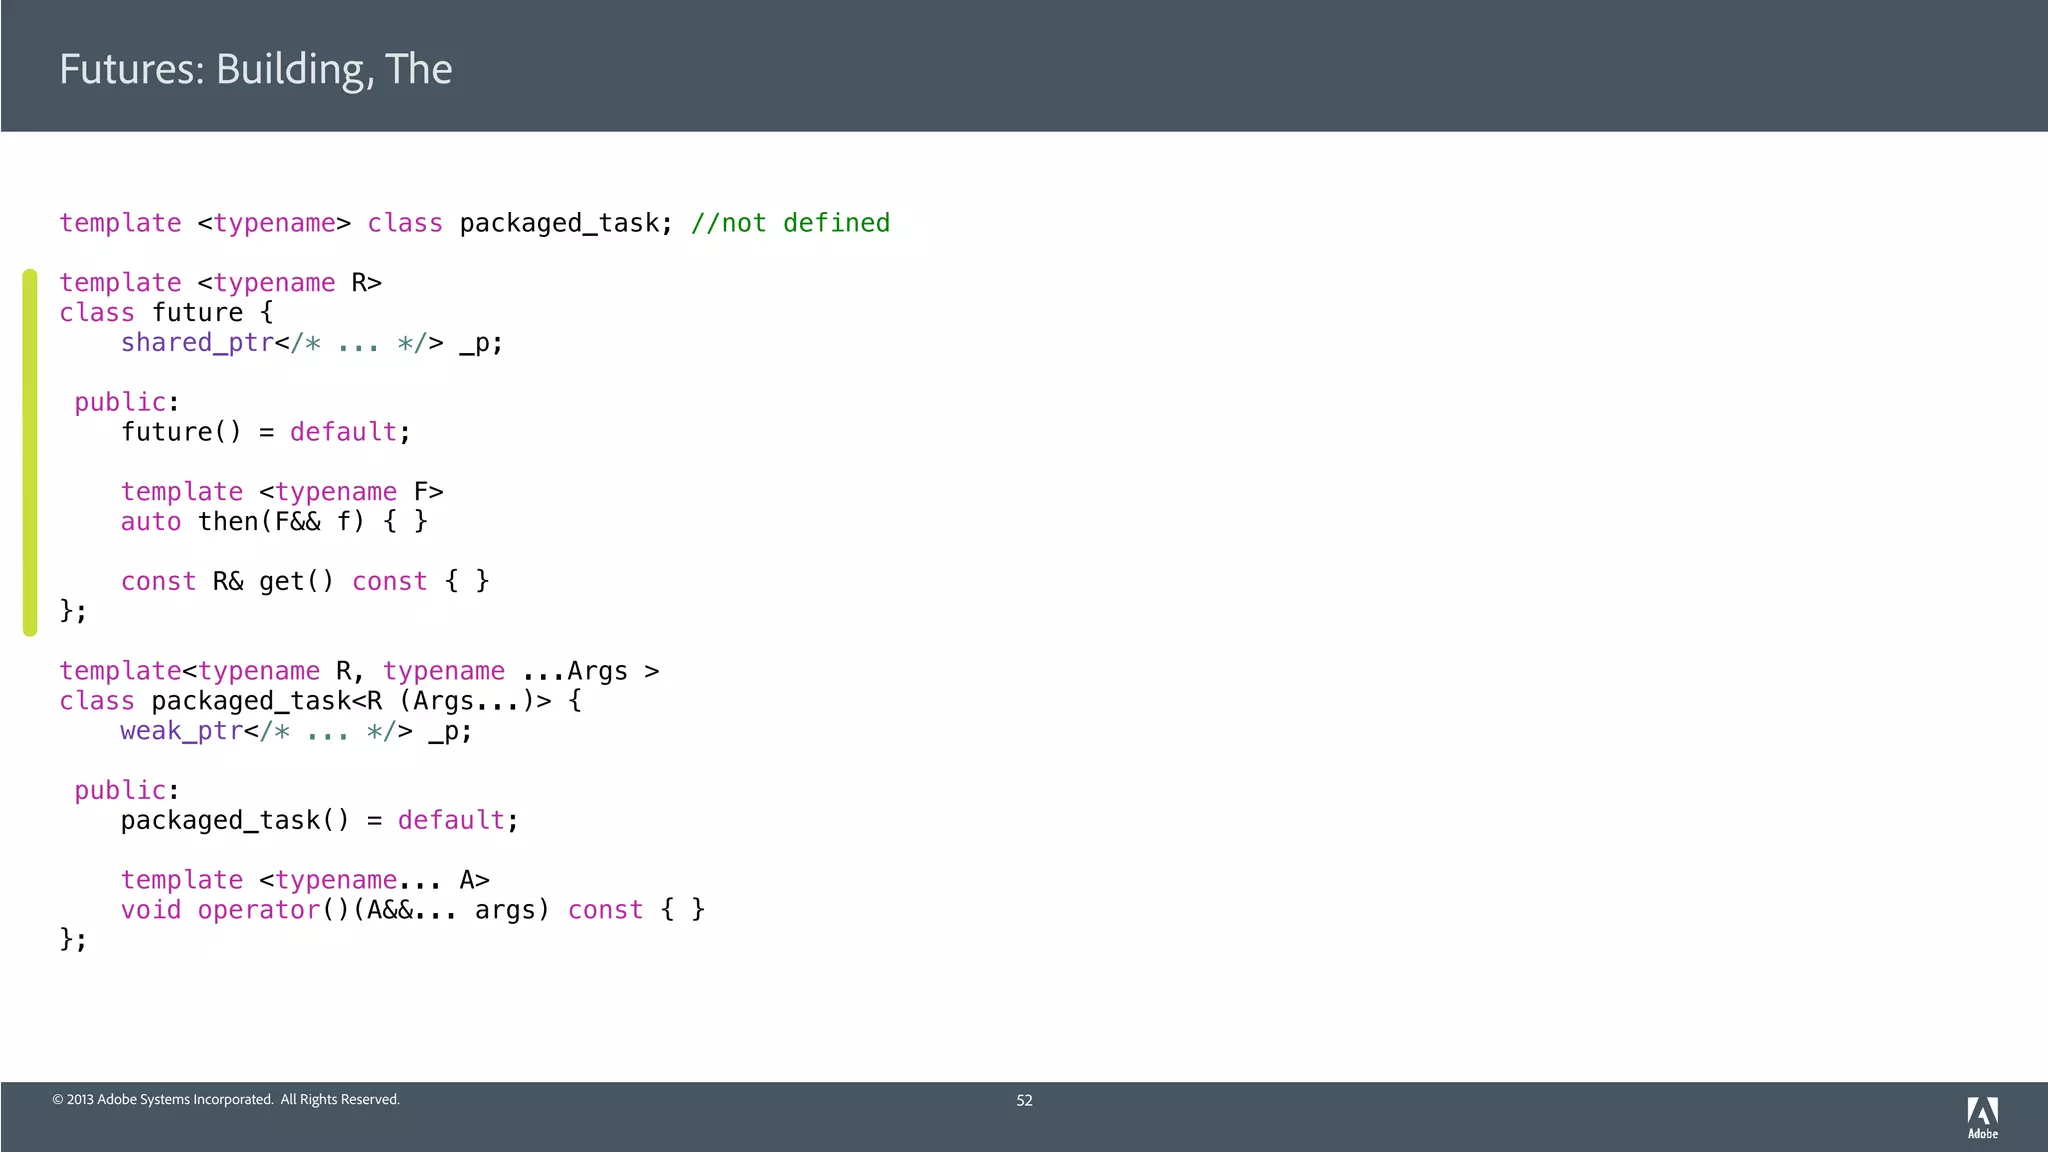Click the 'const R& get() const' line
Viewport: 2048px width, 1152px height.
304,582
